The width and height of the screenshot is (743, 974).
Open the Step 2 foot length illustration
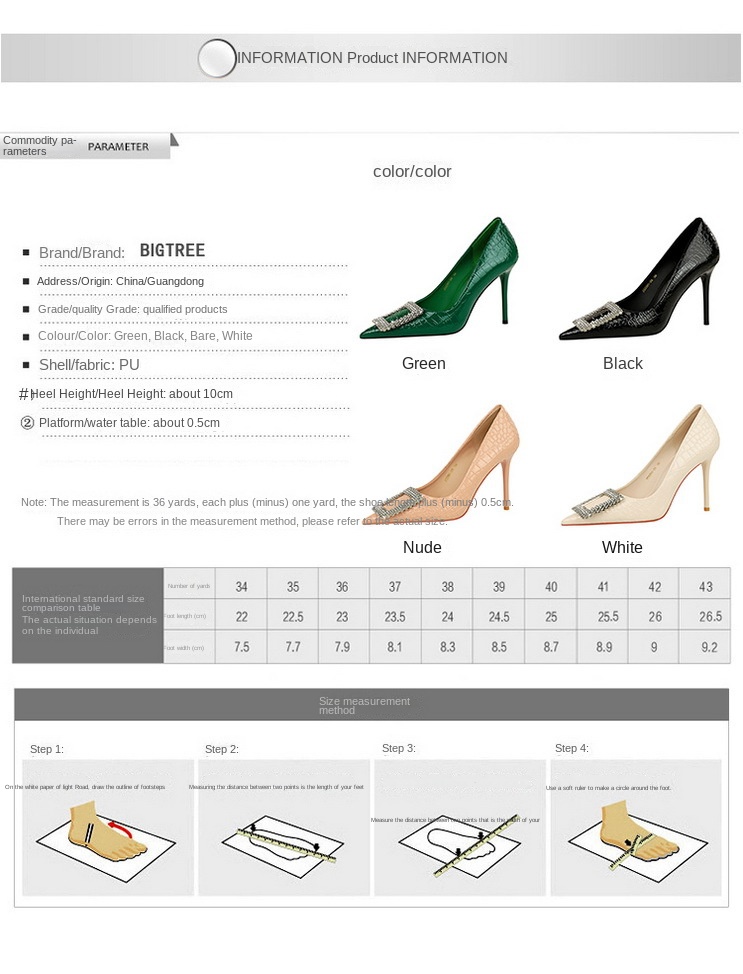(284, 828)
